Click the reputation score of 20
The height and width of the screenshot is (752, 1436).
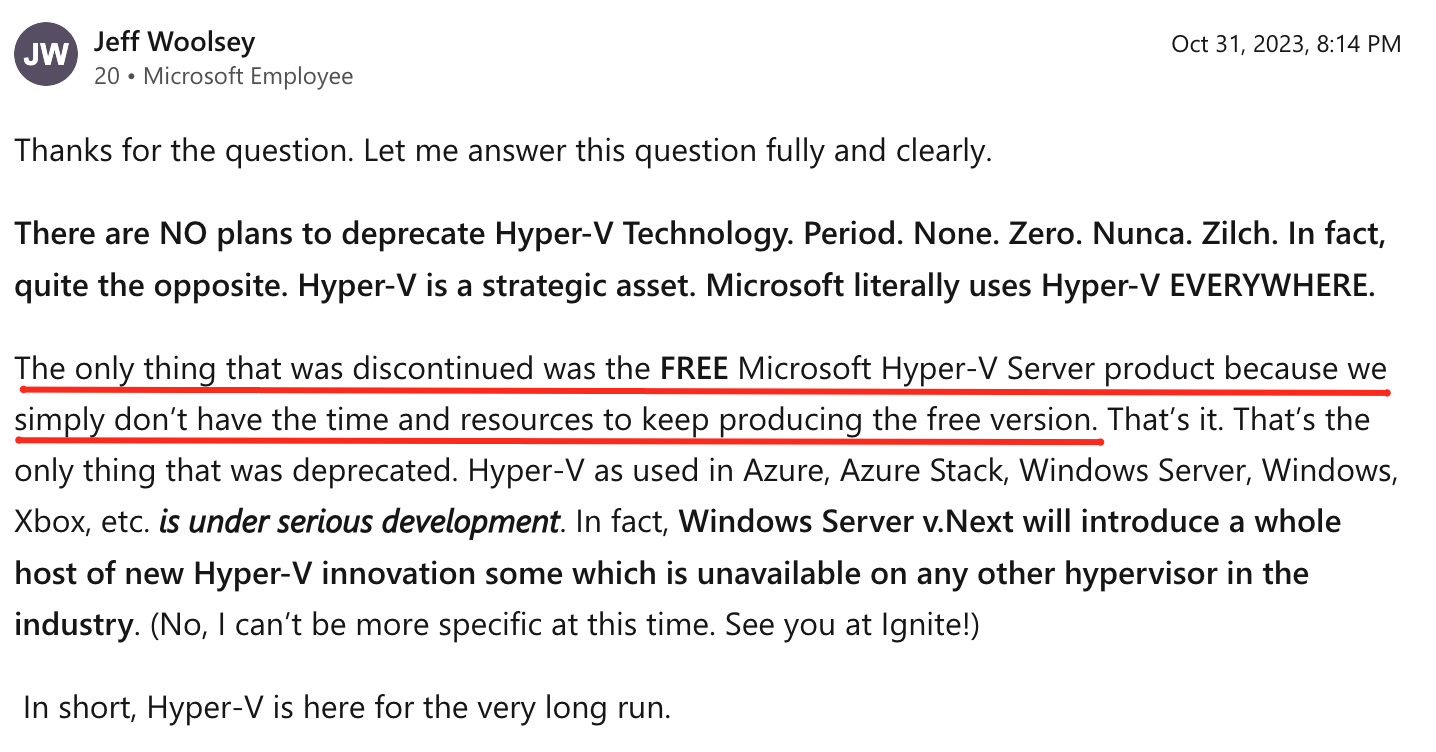[106, 76]
